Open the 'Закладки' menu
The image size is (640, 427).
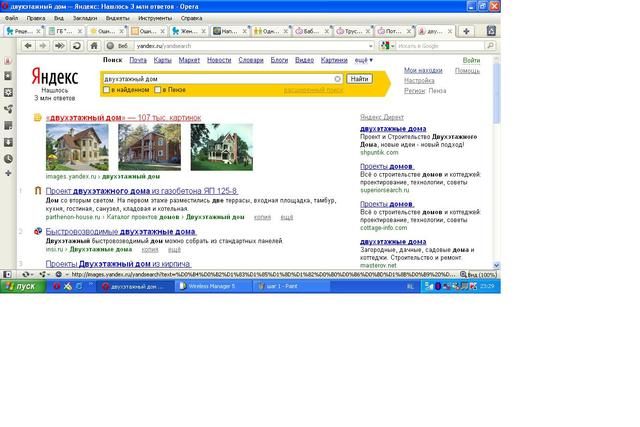tap(85, 18)
